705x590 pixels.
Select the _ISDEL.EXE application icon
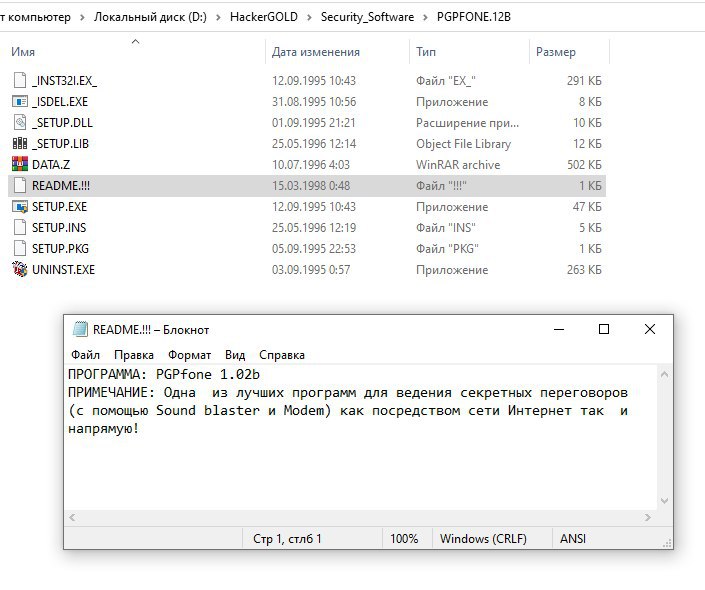[x=20, y=102]
